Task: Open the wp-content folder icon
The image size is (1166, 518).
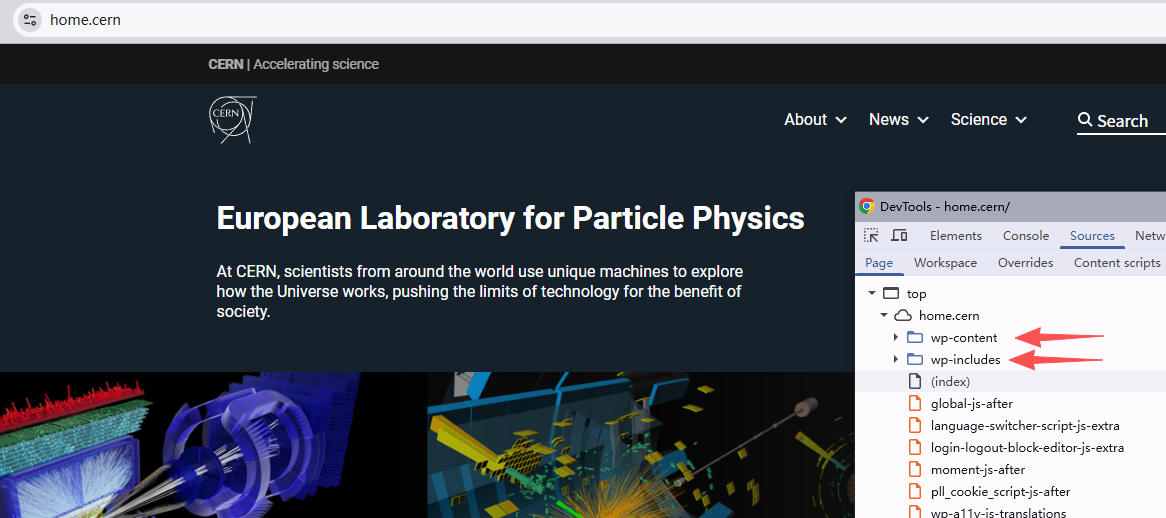Action: [x=915, y=338]
